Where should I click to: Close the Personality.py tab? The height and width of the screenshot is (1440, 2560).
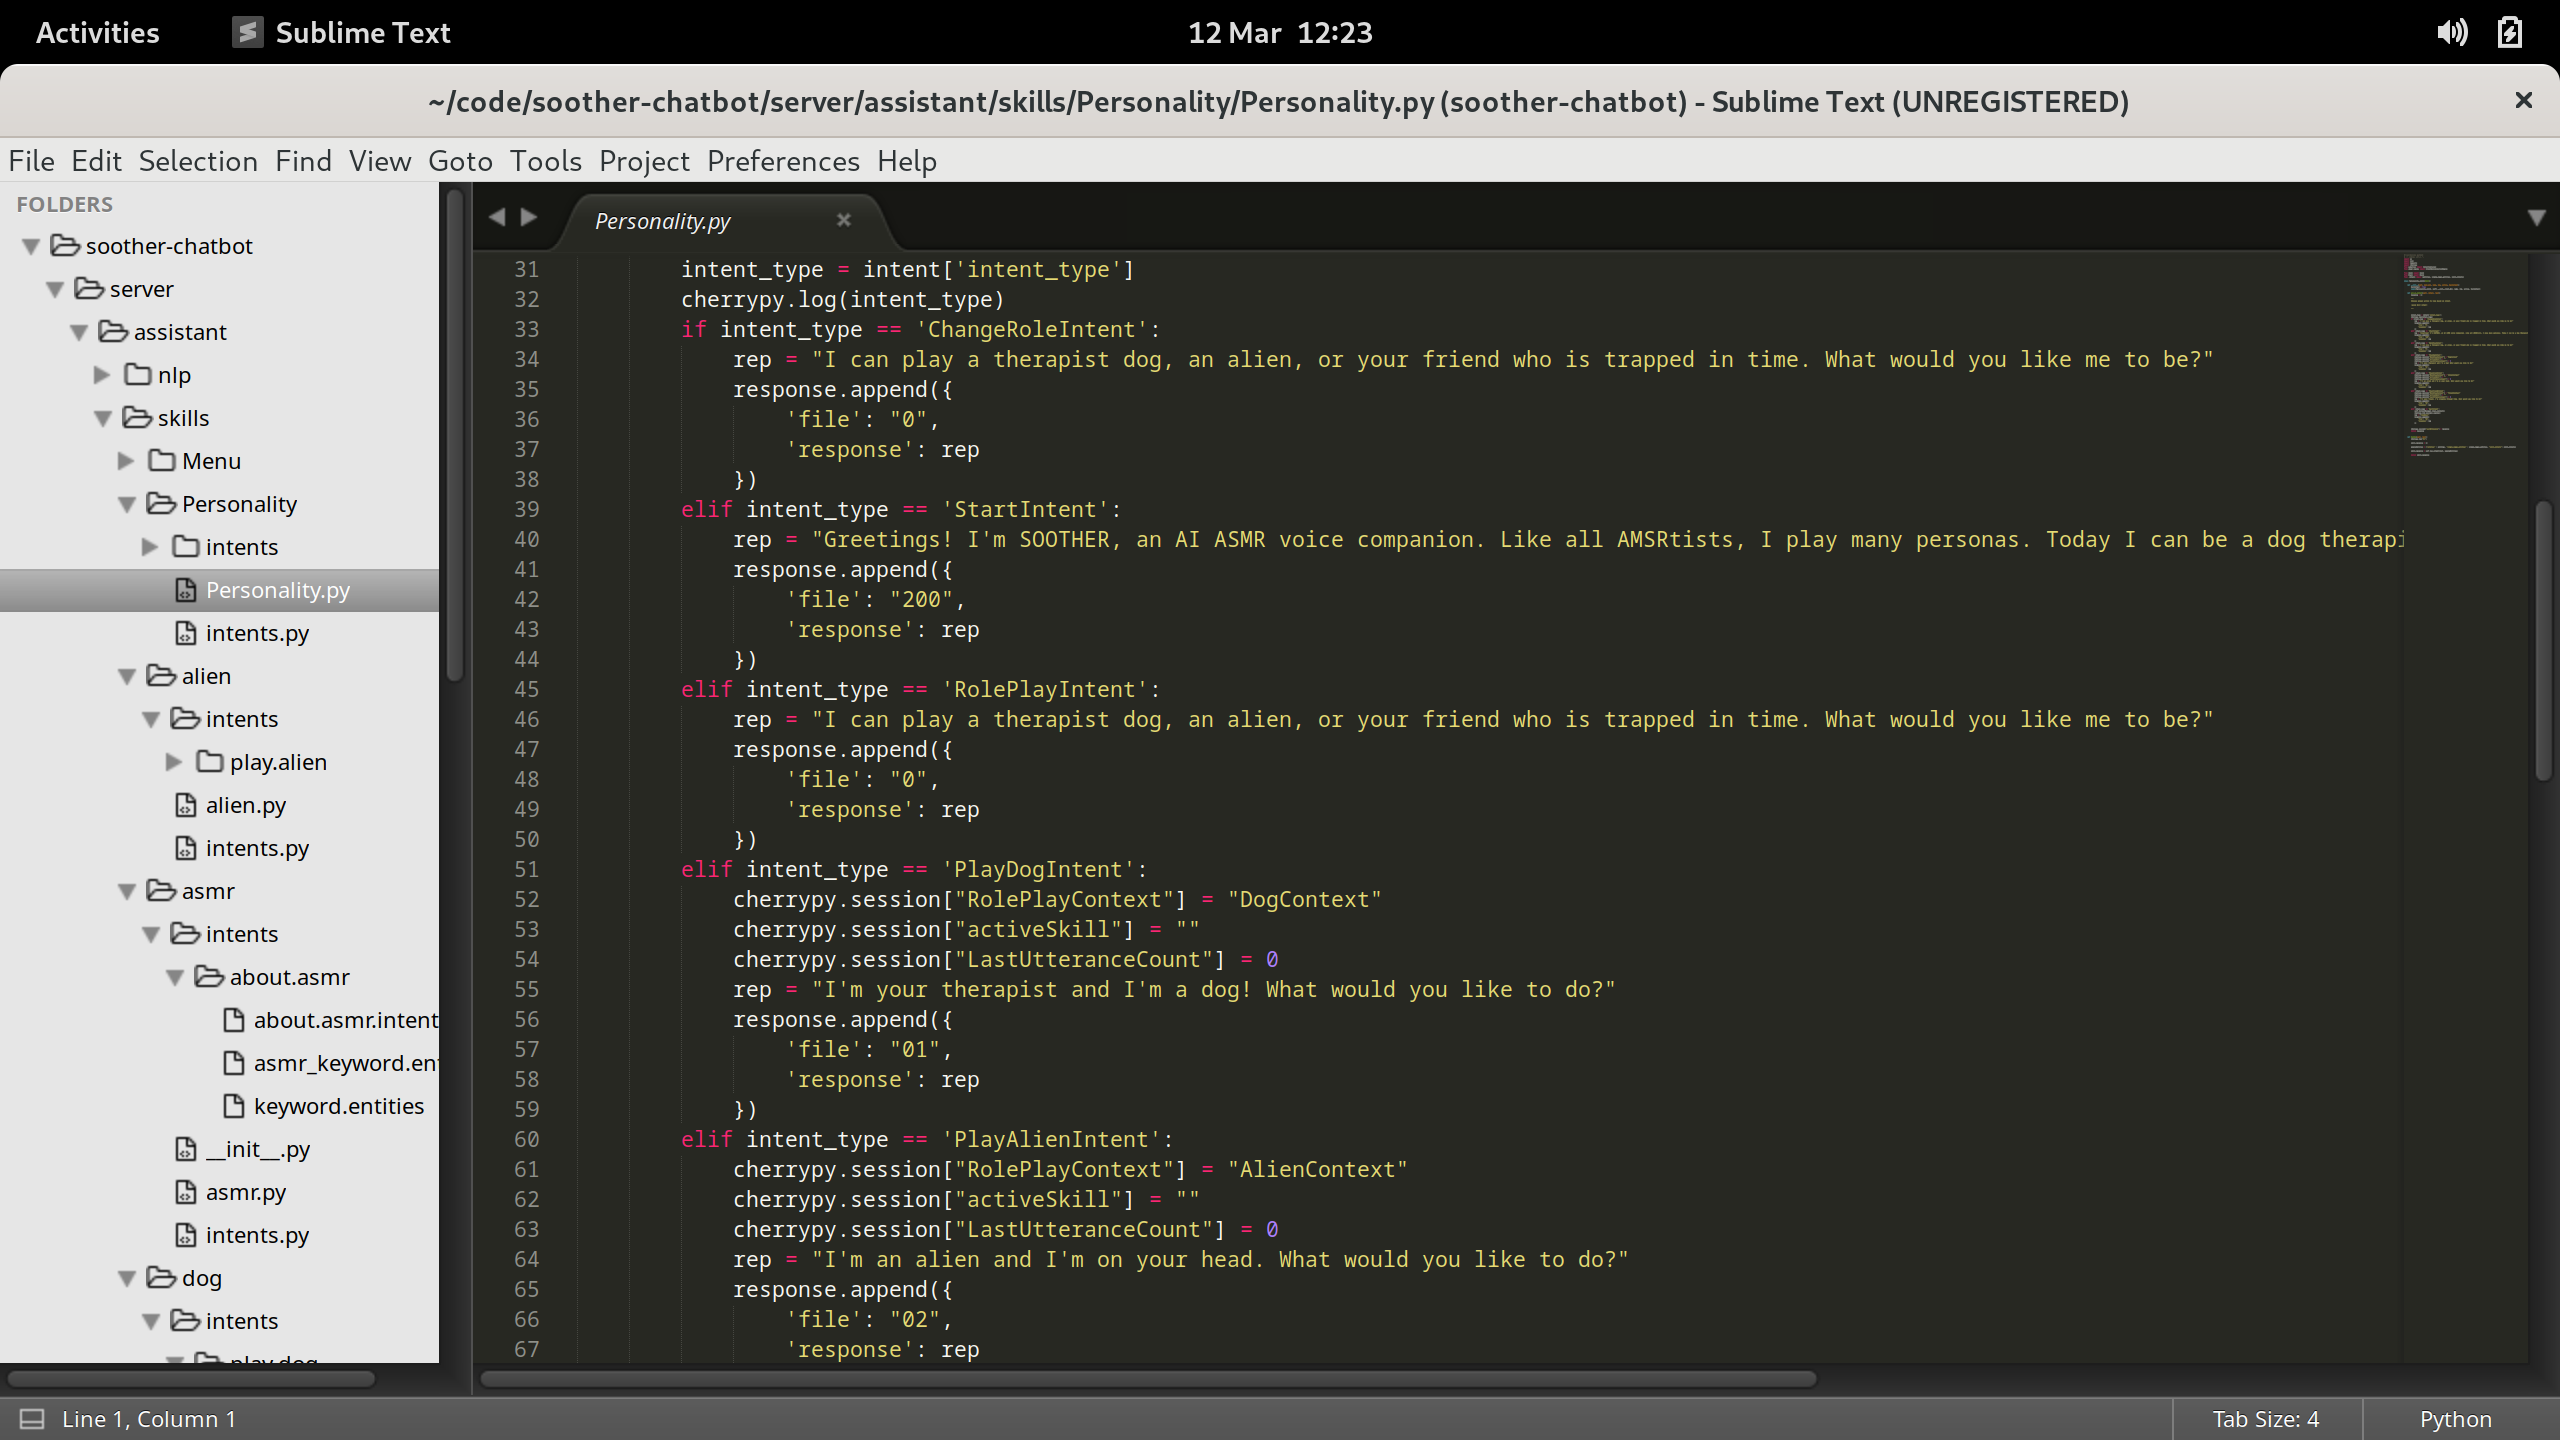(843, 220)
